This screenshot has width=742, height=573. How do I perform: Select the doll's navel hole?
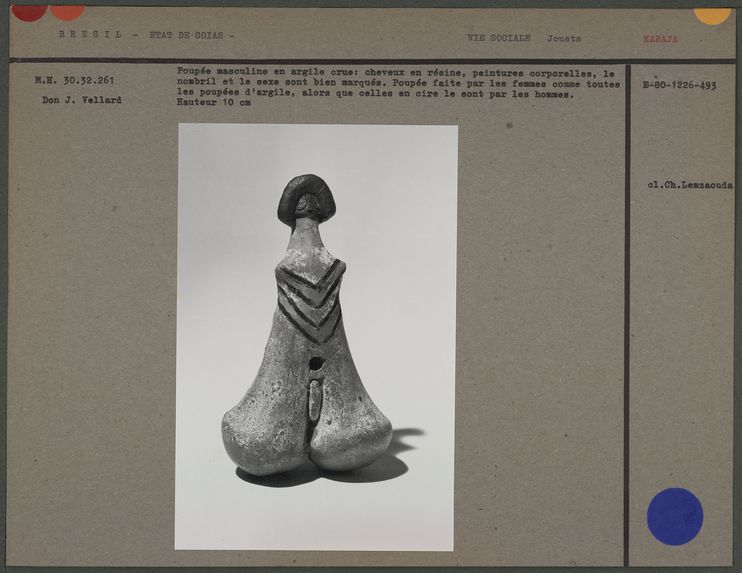point(315,364)
